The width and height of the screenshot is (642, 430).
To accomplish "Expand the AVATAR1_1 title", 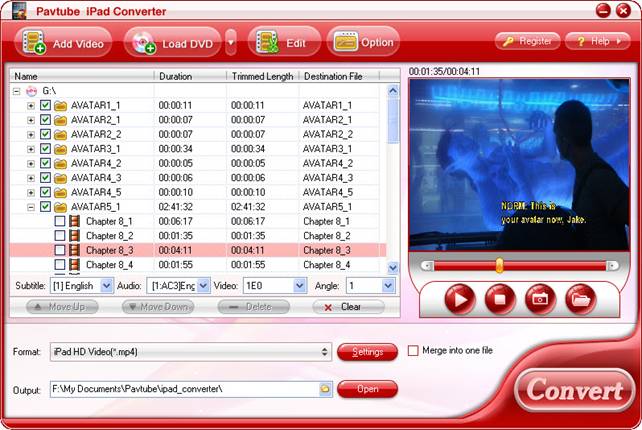I will click(x=31, y=106).
